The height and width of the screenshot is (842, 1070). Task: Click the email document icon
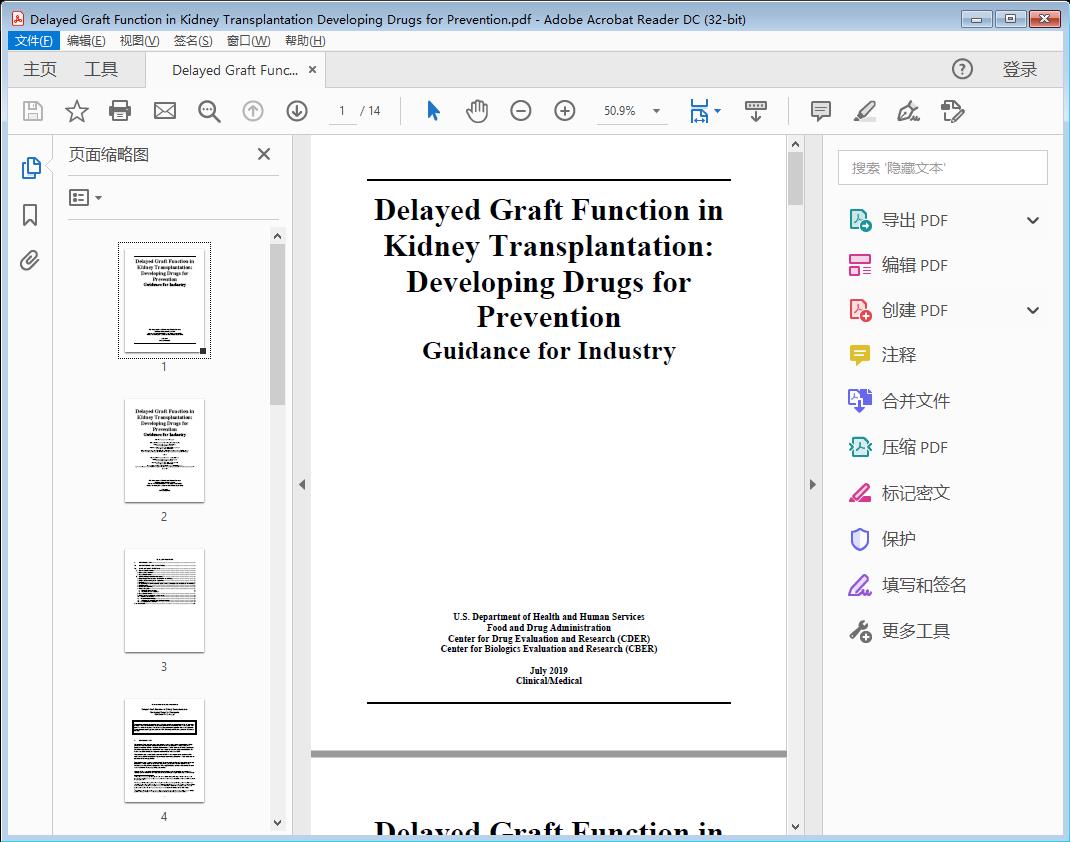[x=164, y=111]
